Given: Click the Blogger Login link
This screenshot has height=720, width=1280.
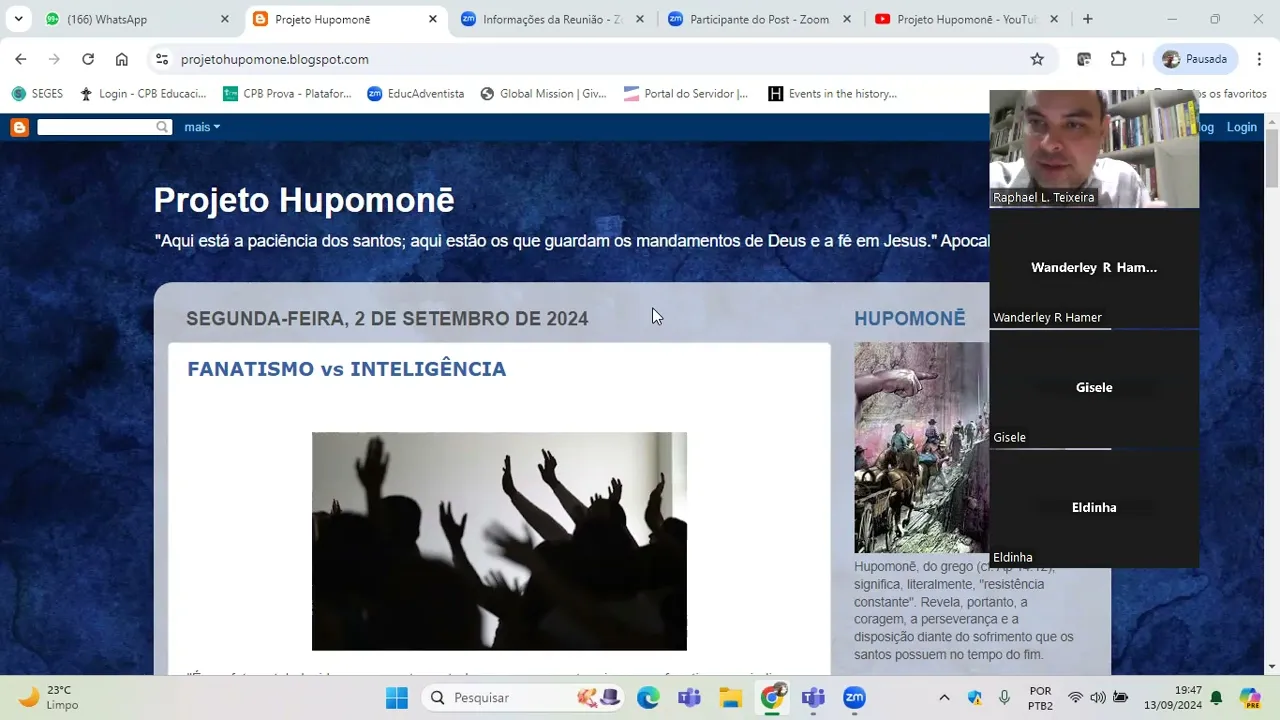Looking at the screenshot, I should (x=1241, y=127).
